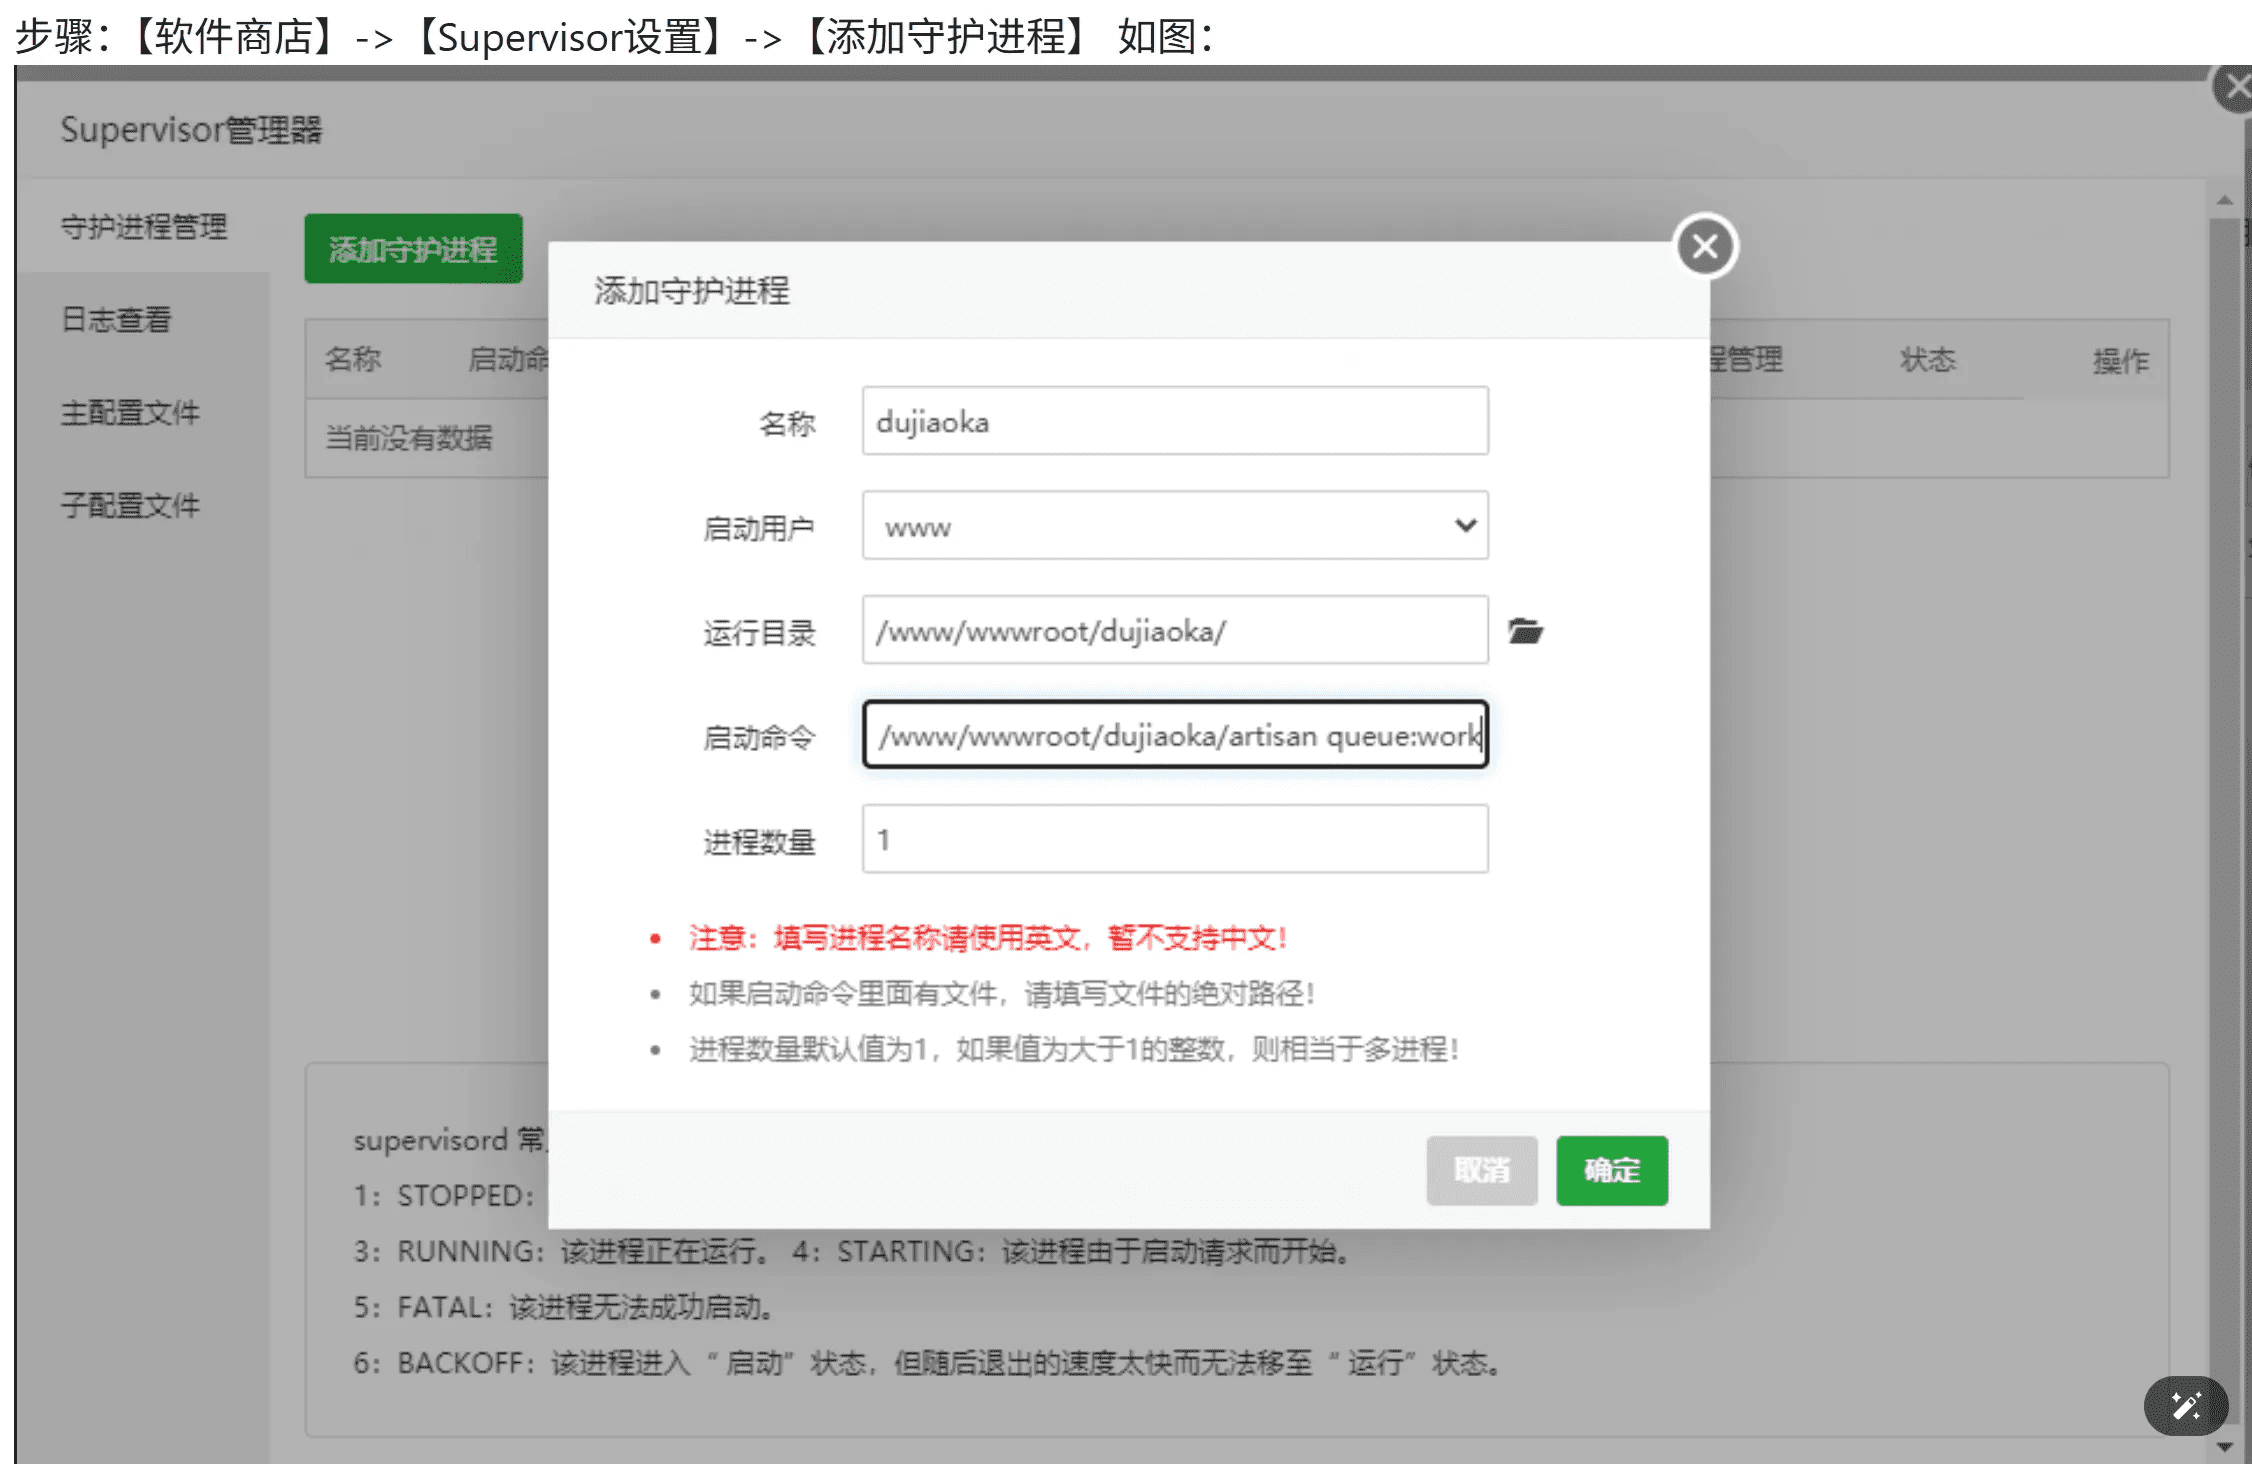Viewport: 2252px width, 1464px height.
Task: Click the 进程数量 input field
Action: pos(1175,840)
